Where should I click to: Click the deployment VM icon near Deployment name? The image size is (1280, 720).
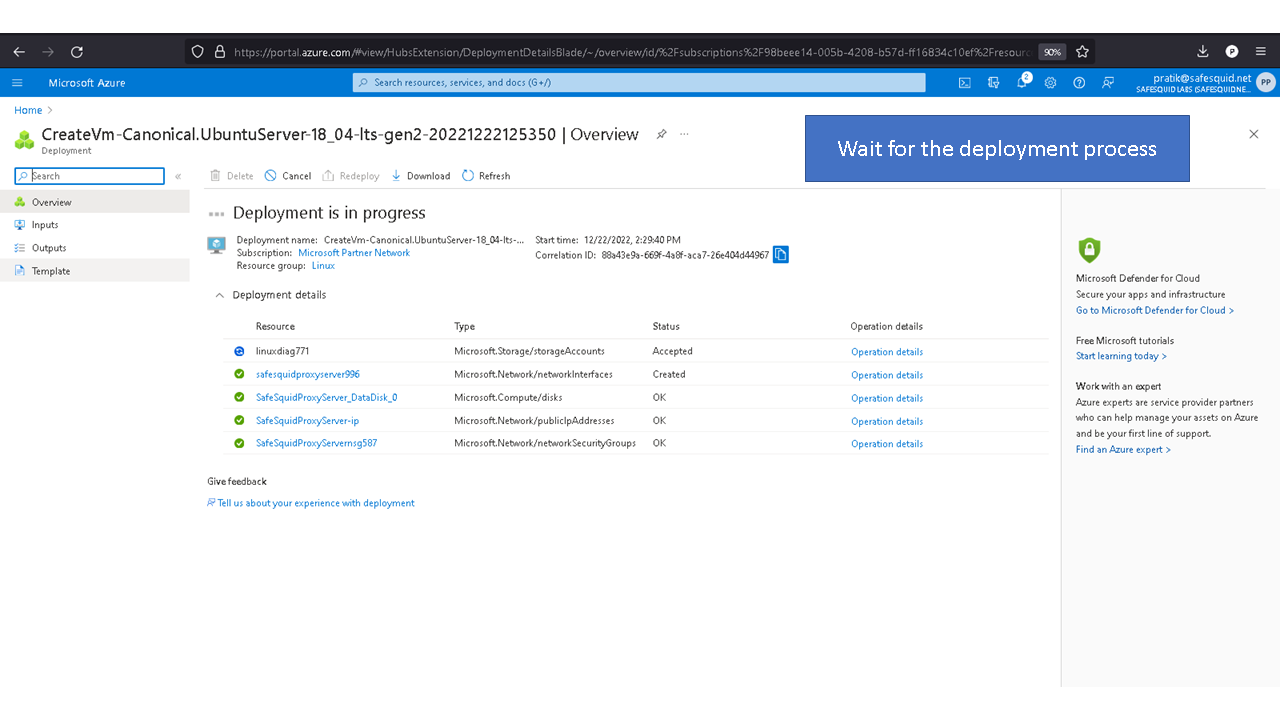pos(216,245)
